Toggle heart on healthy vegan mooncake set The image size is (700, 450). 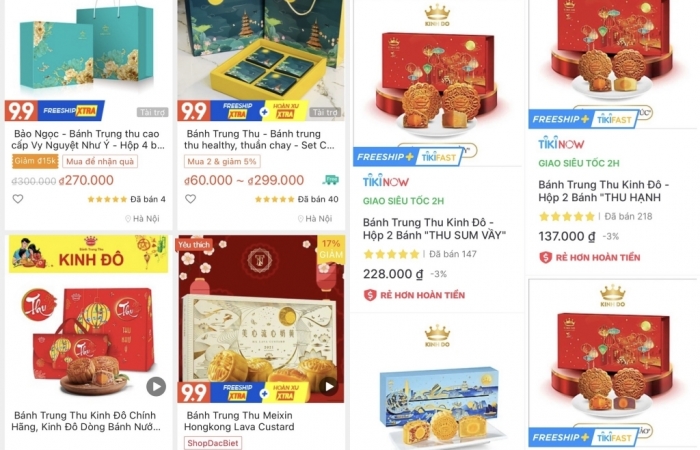click(191, 199)
